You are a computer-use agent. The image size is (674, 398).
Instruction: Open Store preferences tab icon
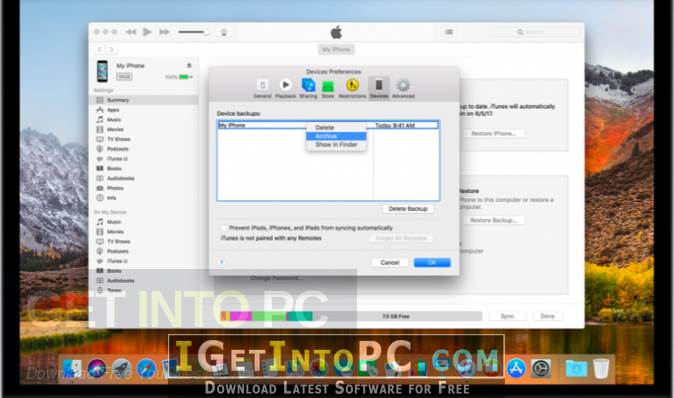coord(328,88)
